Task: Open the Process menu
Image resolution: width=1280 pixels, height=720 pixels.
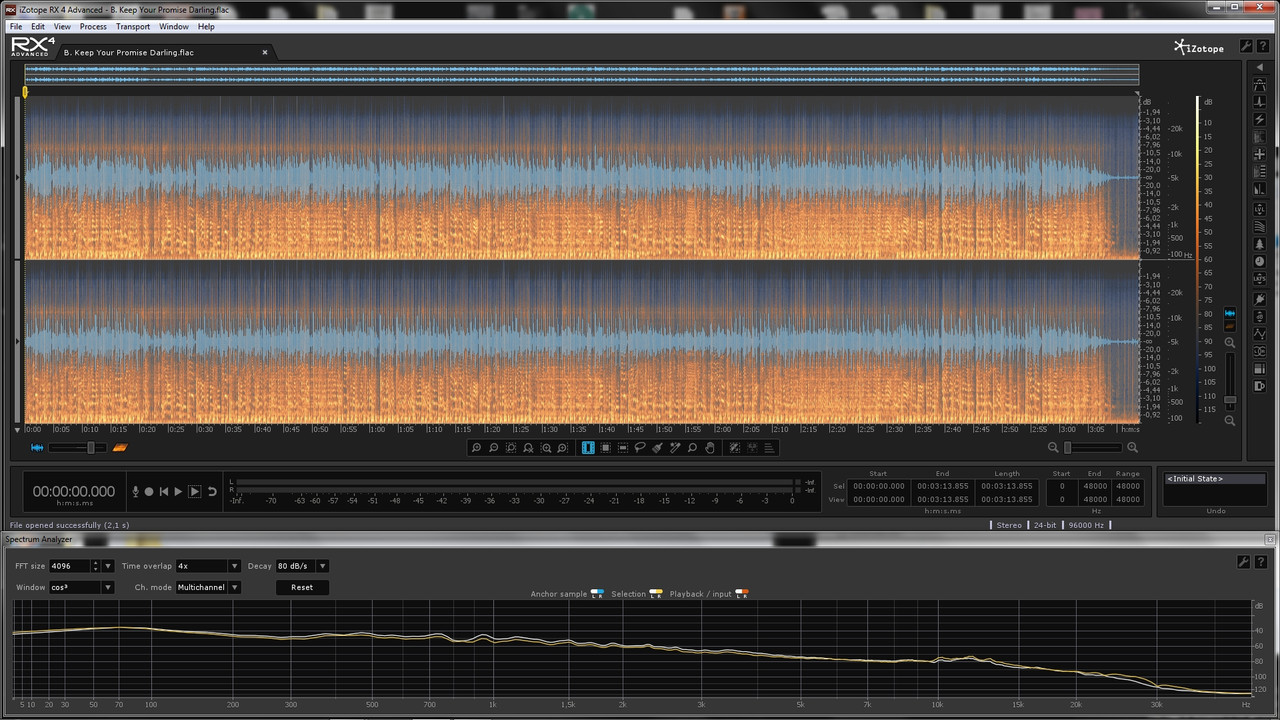Action: coord(93,27)
